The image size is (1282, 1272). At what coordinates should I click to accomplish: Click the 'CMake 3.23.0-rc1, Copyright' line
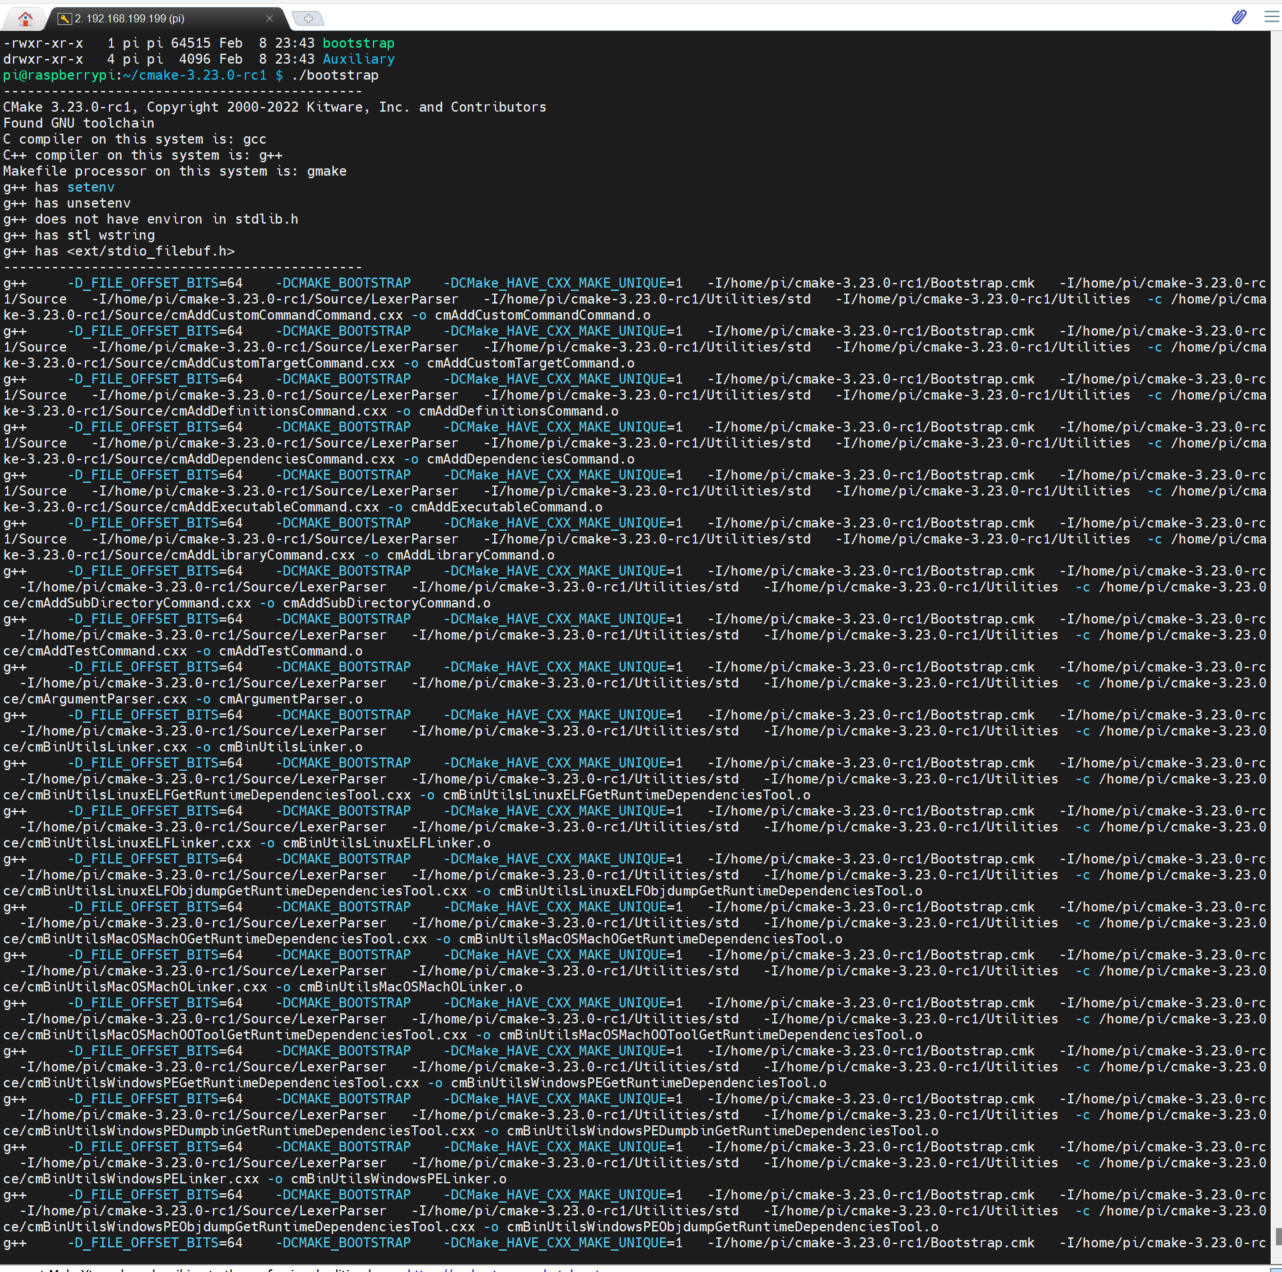(x=274, y=107)
